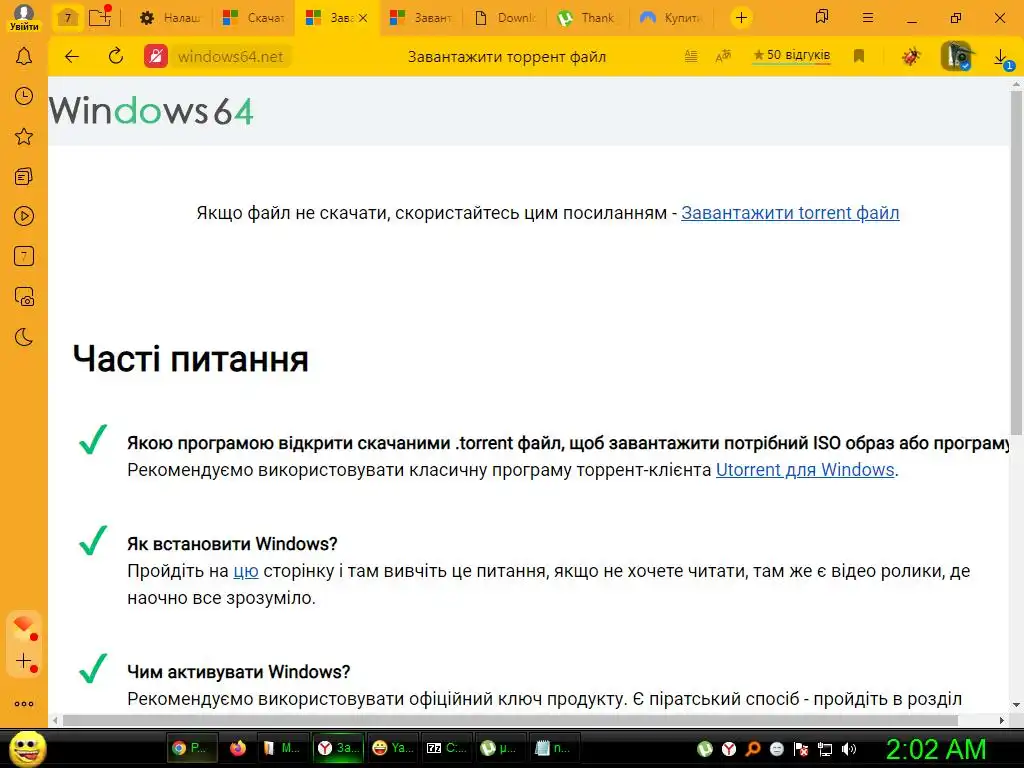Screen dimensions: 1024x768
Task: Click the ladybug extension icon
Action: point(910,56)
